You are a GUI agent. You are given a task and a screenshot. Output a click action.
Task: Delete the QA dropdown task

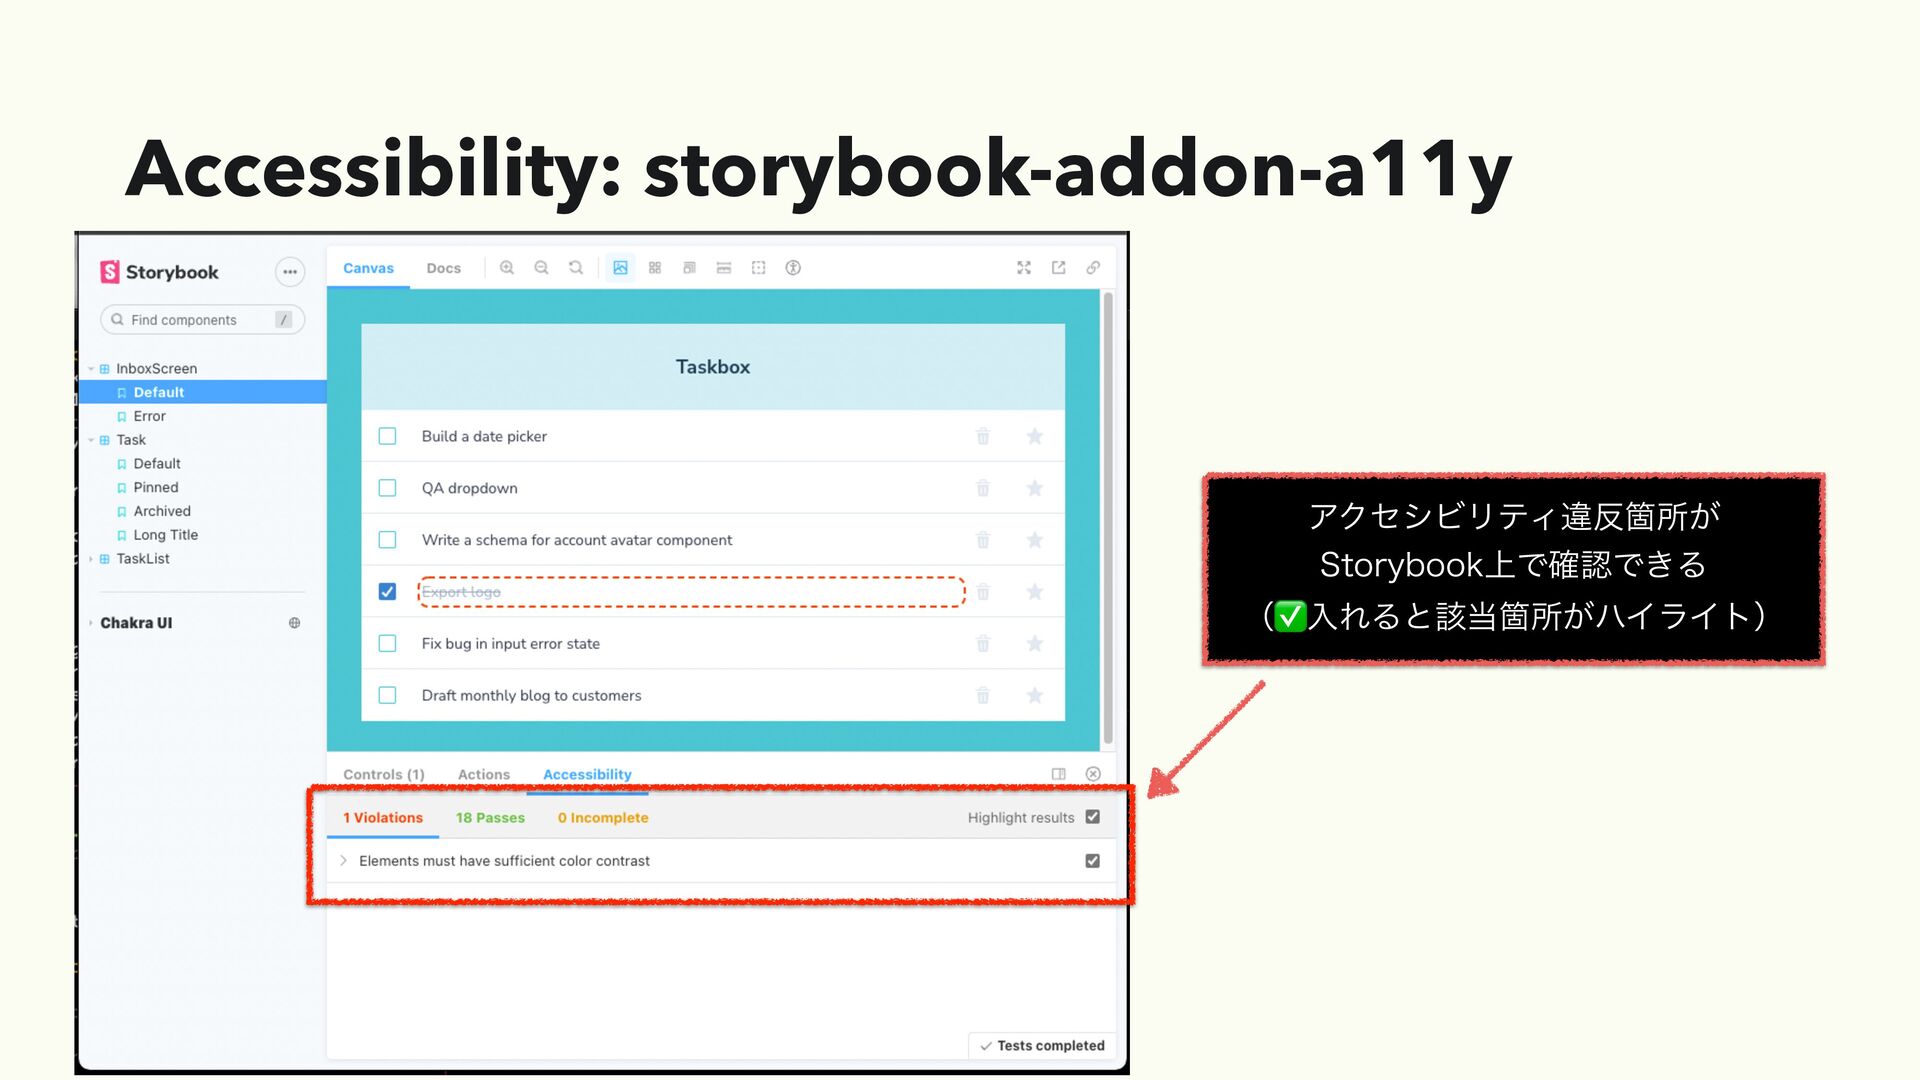coord(983,488)
